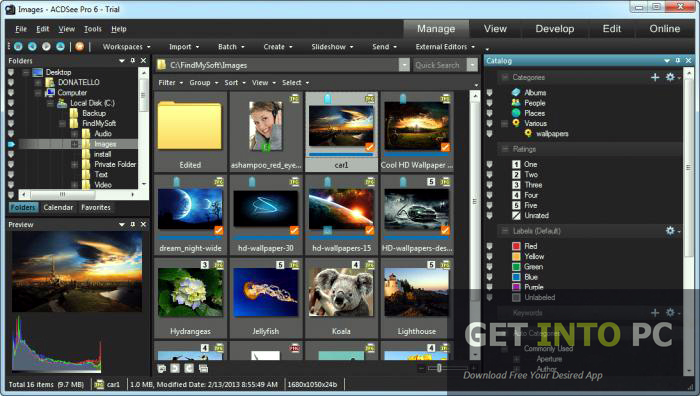Open the File menu
This screenshot has height=396, width=700.
coord(21,29)
